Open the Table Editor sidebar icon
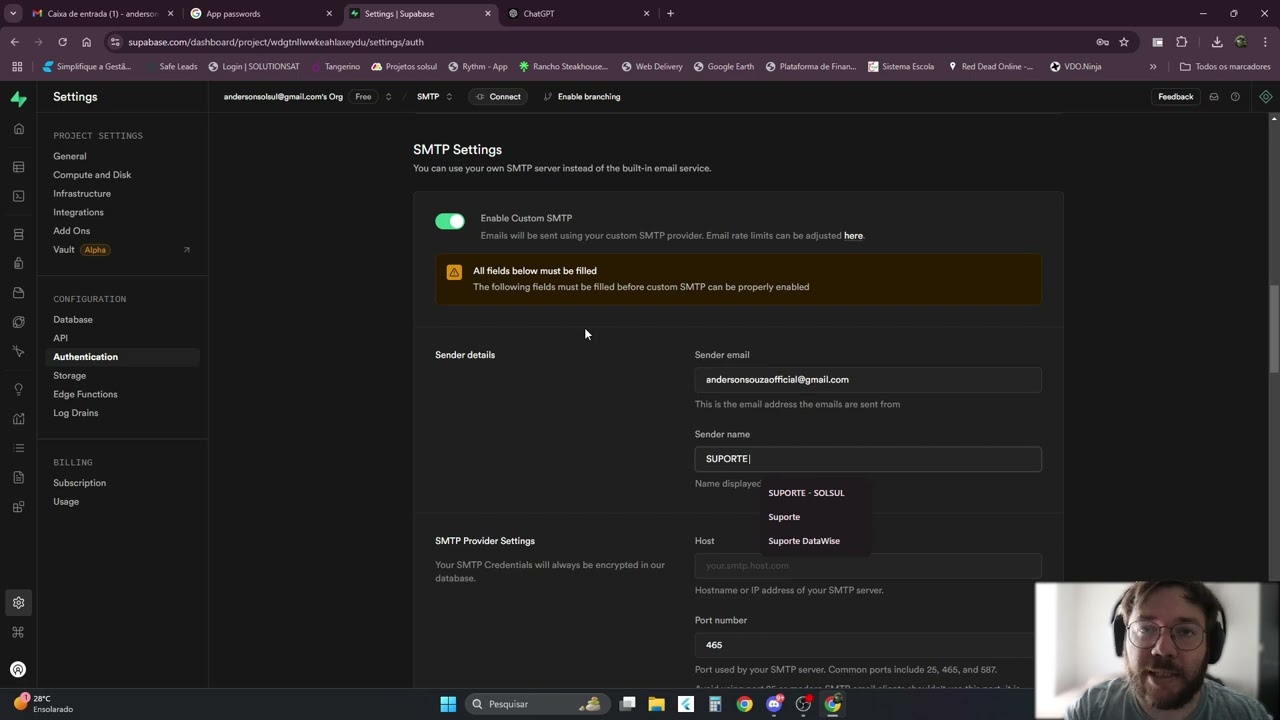1280x720 pixels. (18, 167)
